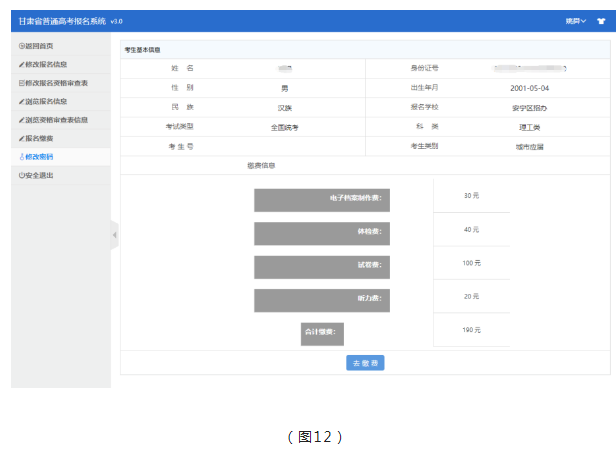This screenshot has height=471, width=616.
Task: Click the 电子档案制作费 gray label
Action: 321,199
